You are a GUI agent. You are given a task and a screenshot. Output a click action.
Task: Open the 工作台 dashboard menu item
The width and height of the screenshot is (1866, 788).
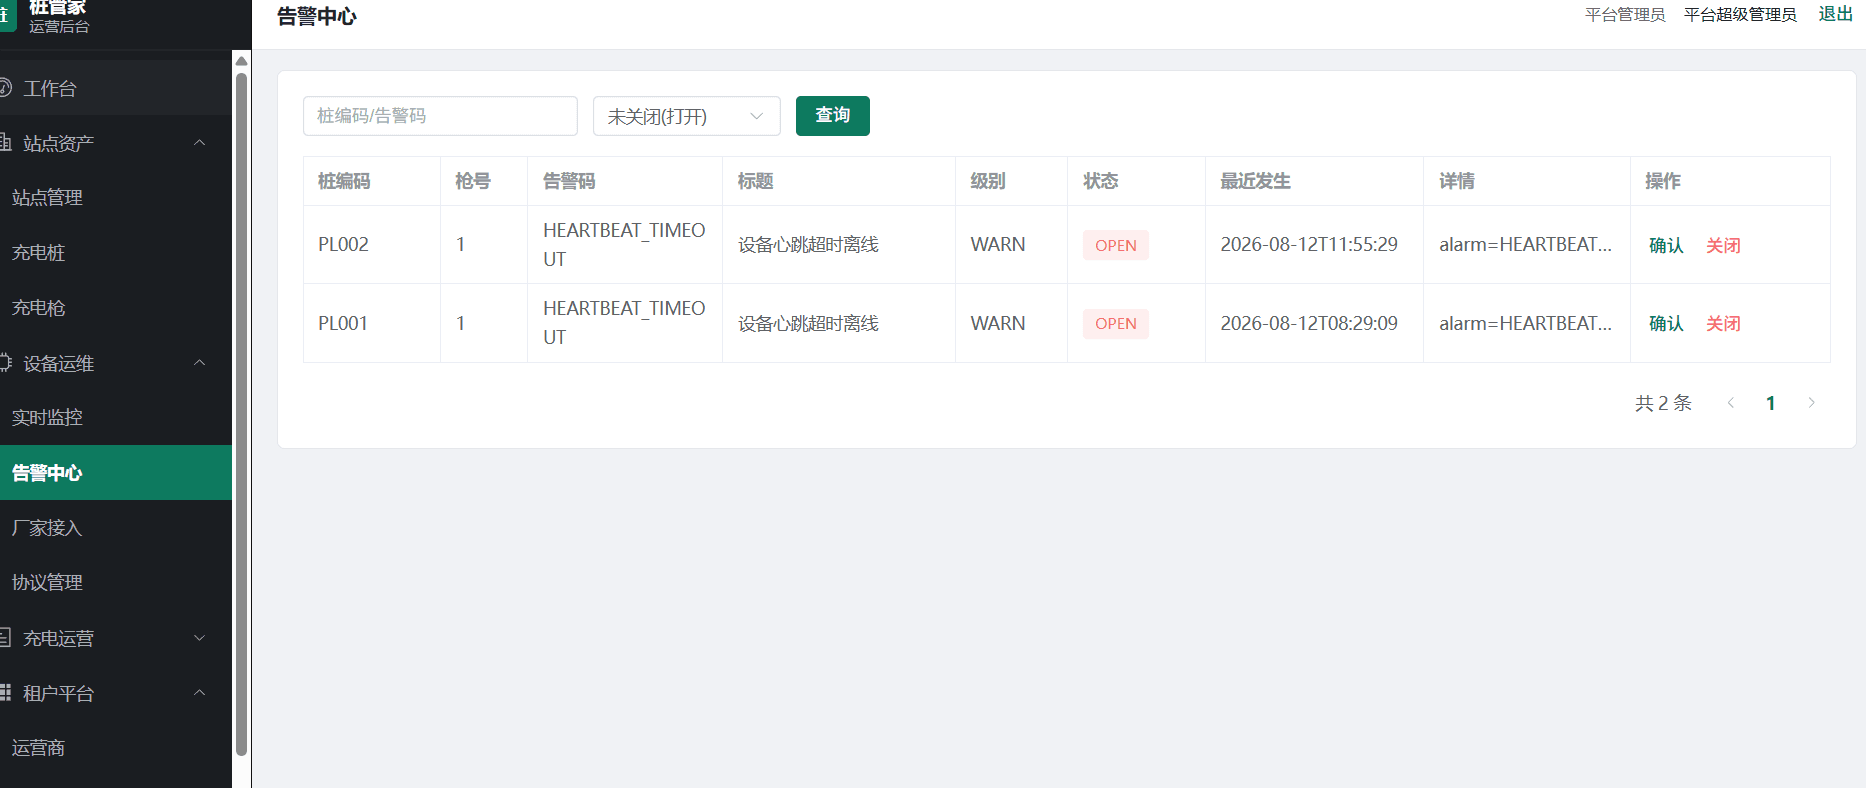(x=116, y=88)
